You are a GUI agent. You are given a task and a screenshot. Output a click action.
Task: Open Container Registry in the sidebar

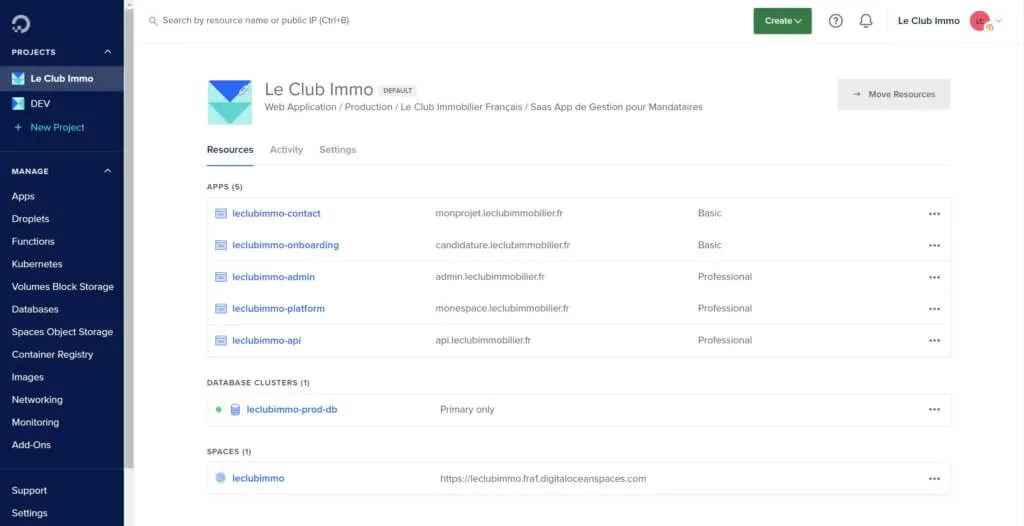click(52, 354)
